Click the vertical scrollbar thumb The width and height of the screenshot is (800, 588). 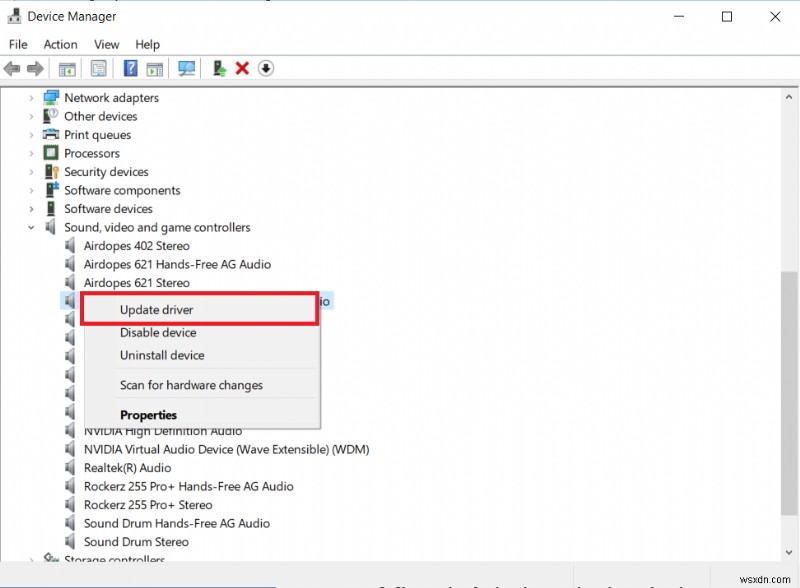tap(789, 393)
